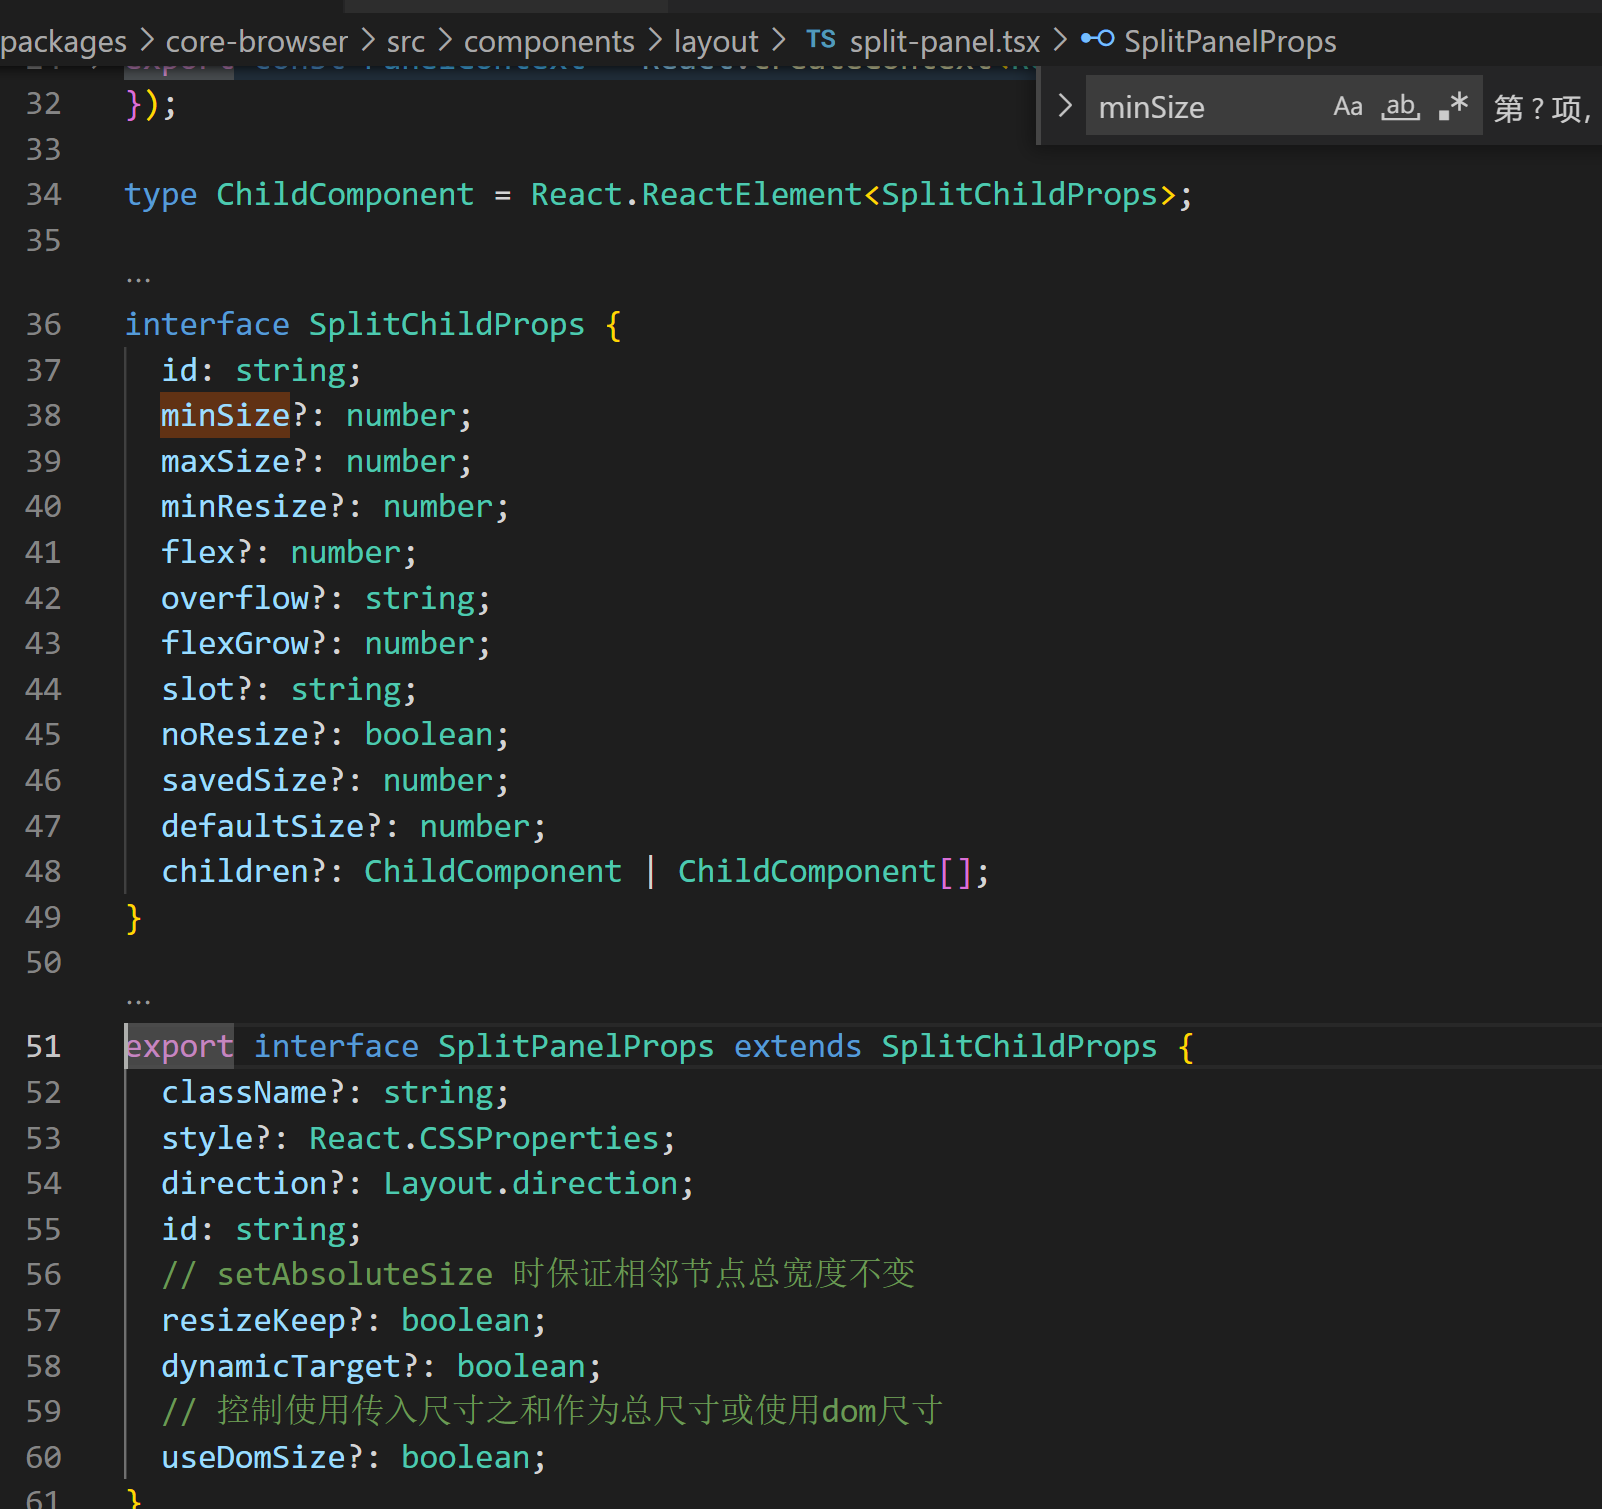Toggle match case (Aa) in the search widget
Screen dimensions: 1602x1509
pyautogui.click(x=1347, y=105)
